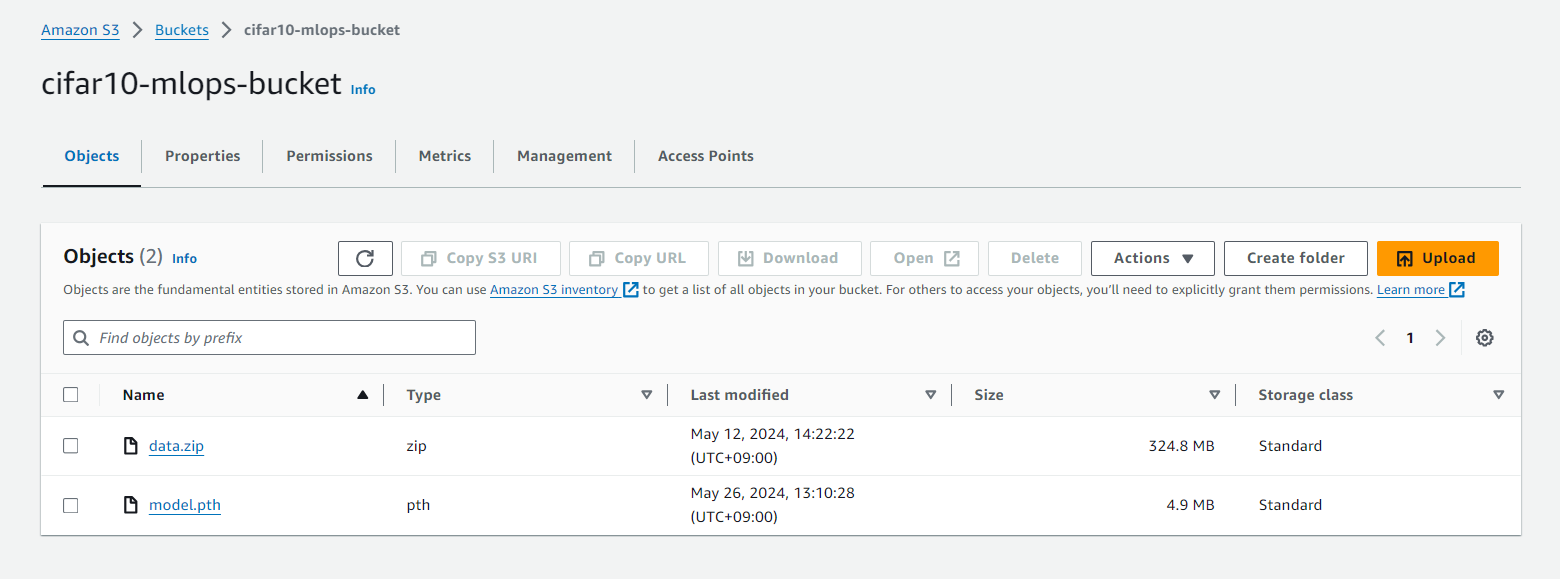Open table preferences gear icon
This screenshot has width=1560, height=579.
[1485, 338]
